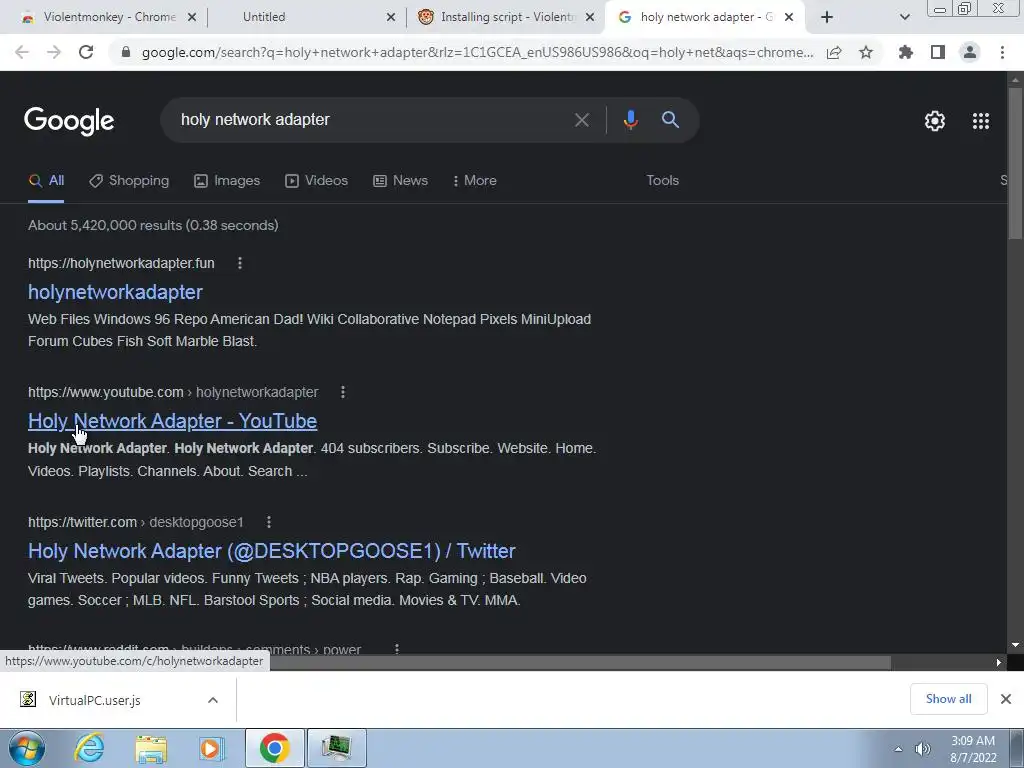Share this page from the address bar
Screen dimensions: 1024x768
click(834, 52)
